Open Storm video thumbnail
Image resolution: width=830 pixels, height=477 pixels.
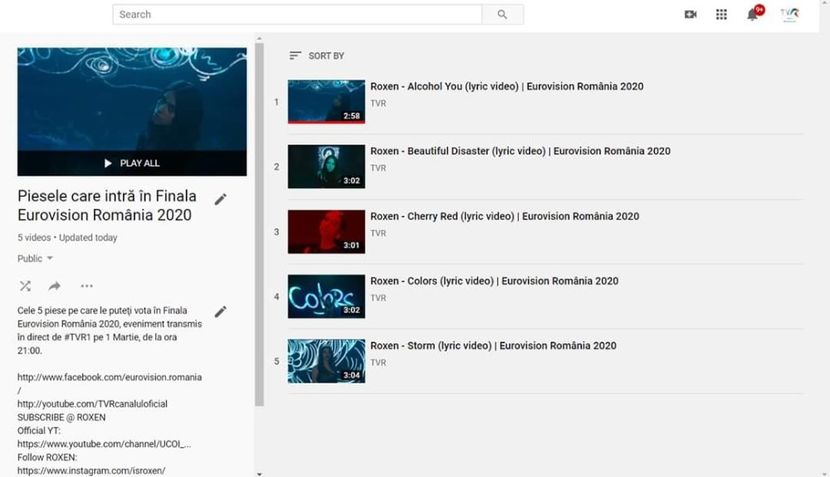pyautogui.click(x=326, y=361)
